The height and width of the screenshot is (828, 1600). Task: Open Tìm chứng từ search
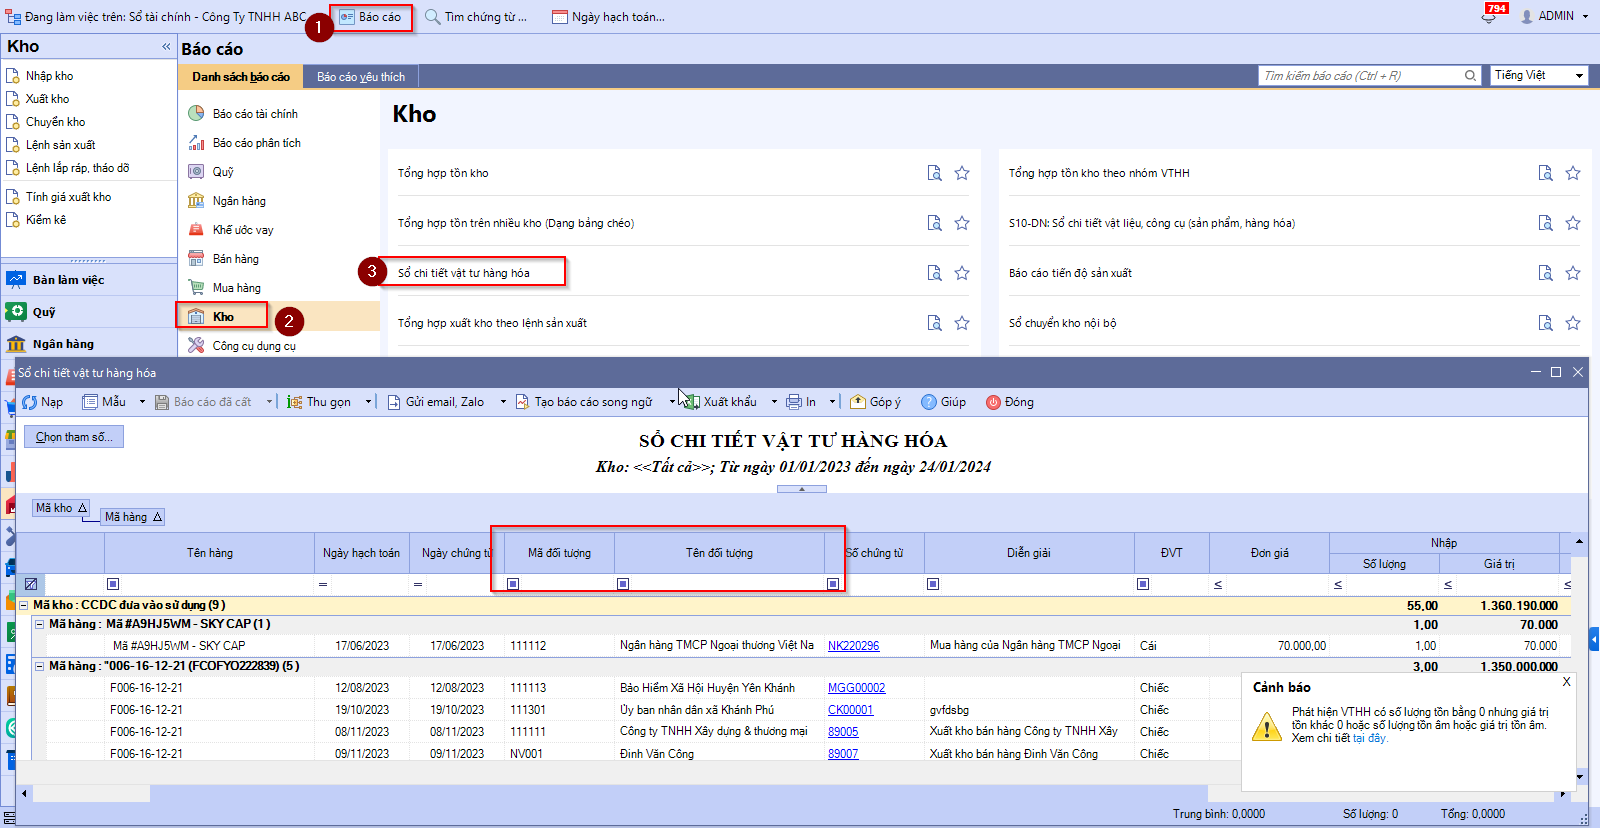click(476, 17)
